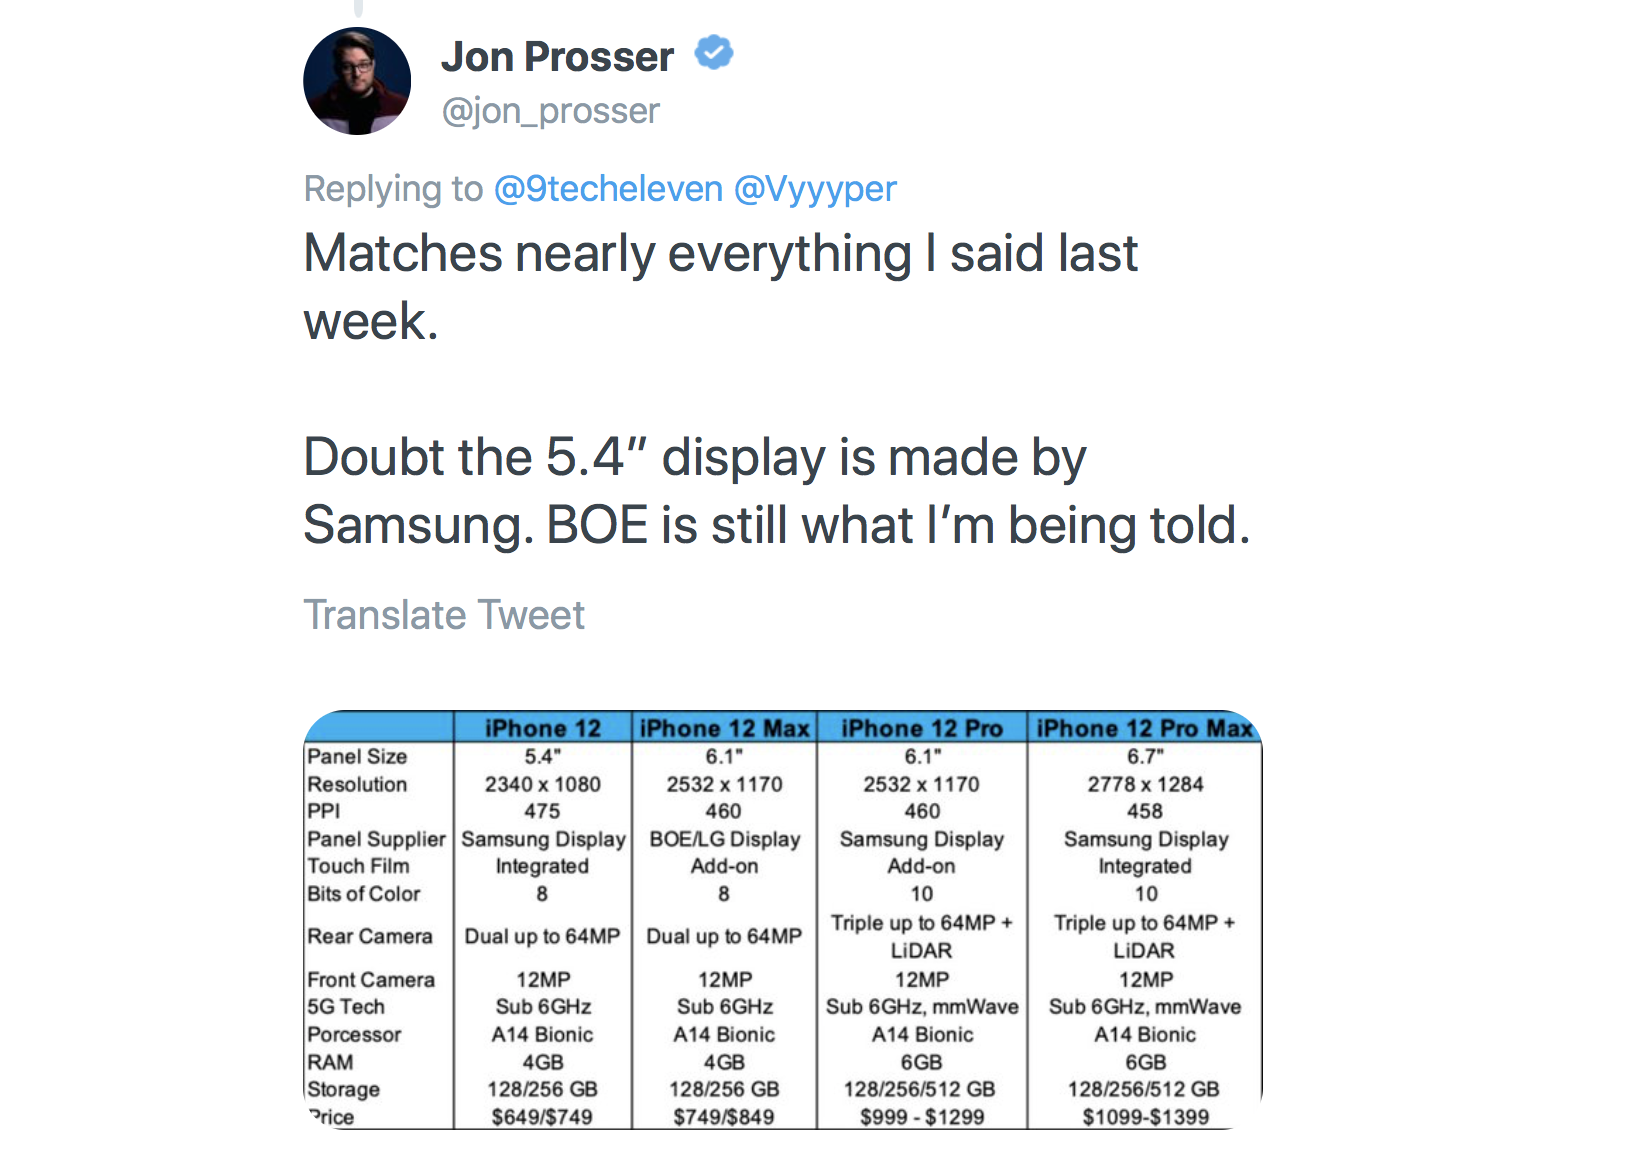Click the Rear Camera row label
1640x1154 pixels.
(x=369, y=936)
